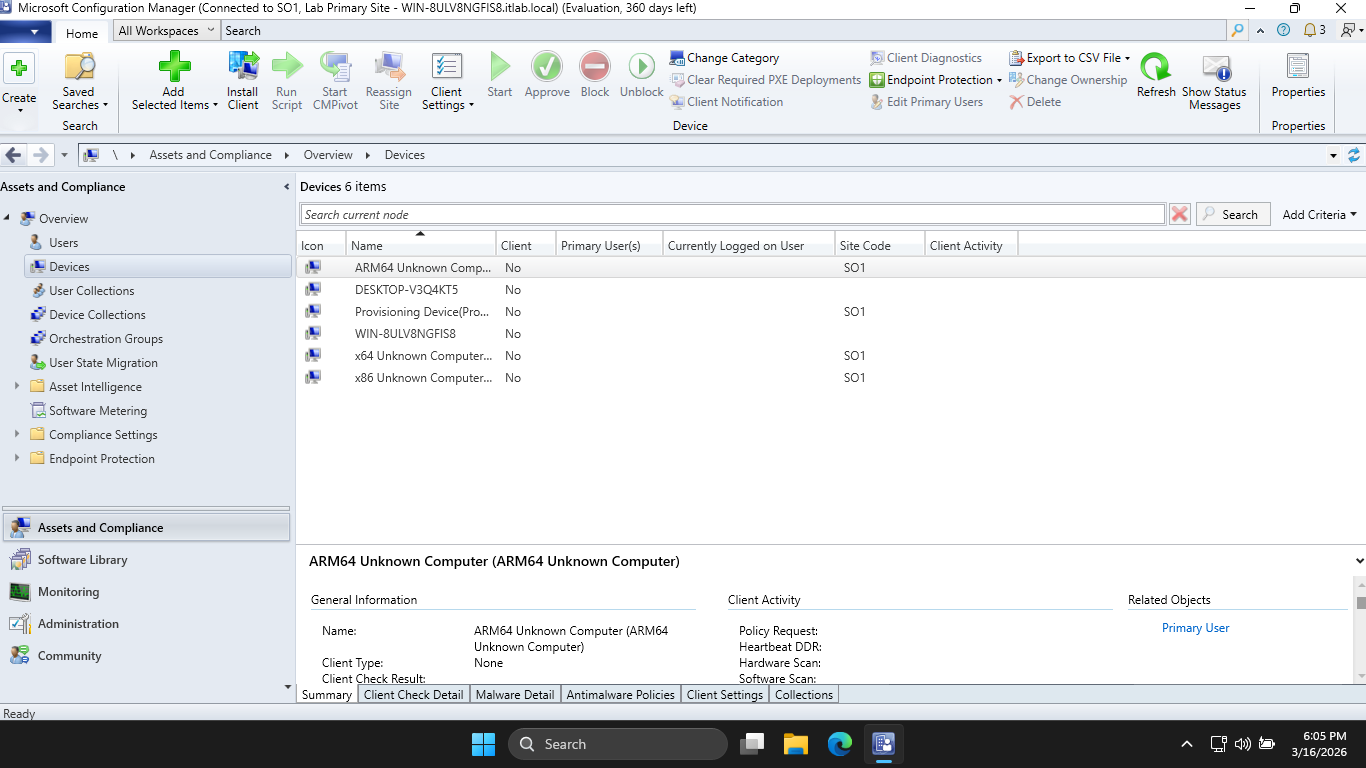Follow the Primary User link
The height and width of the screenshot is (768, 1366).
1195,628
